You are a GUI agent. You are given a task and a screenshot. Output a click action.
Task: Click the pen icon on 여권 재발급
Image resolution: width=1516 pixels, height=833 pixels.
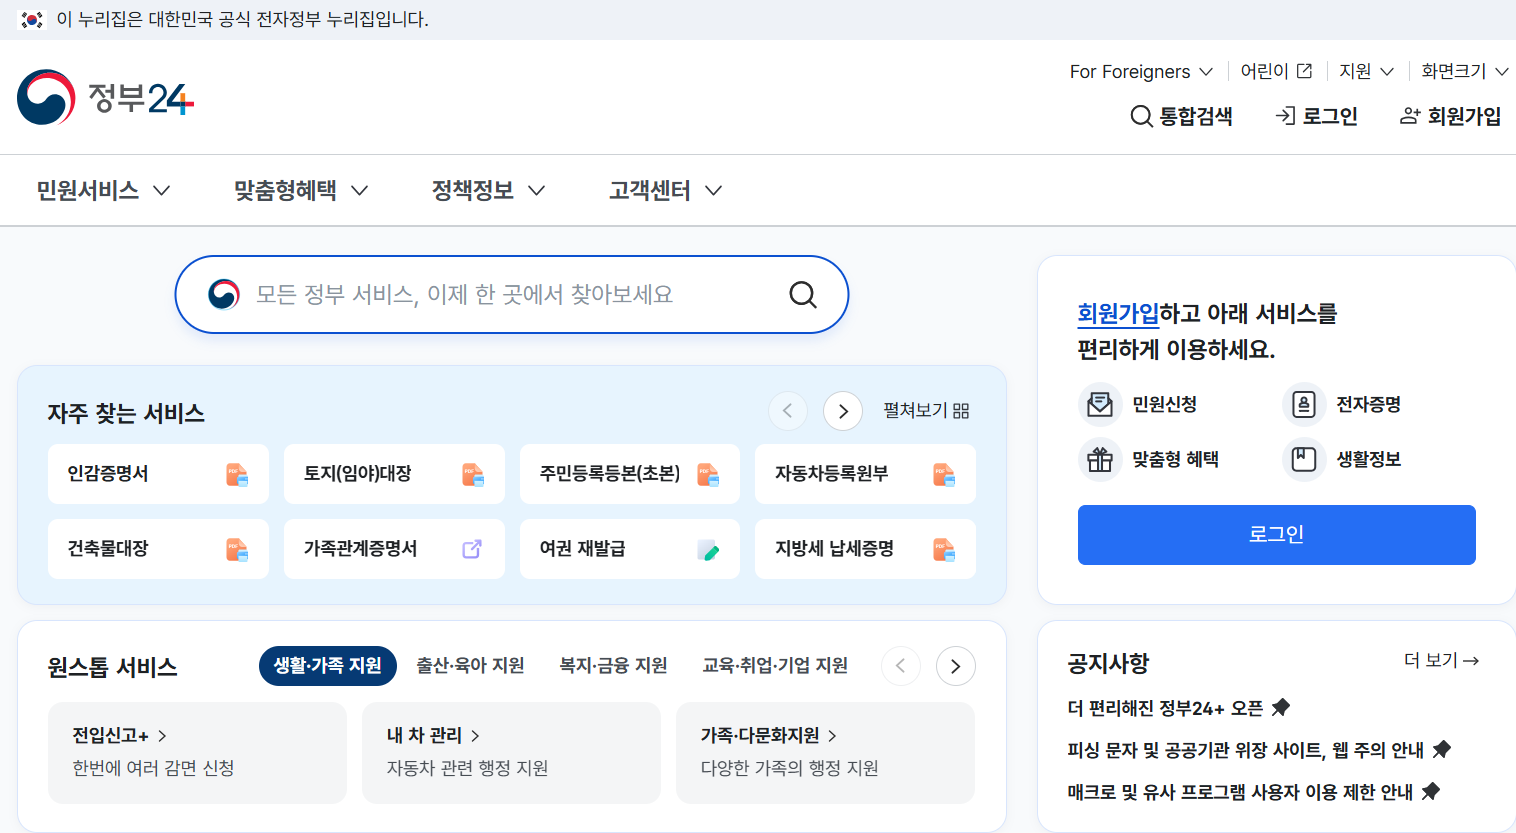(x=710, y=549)
